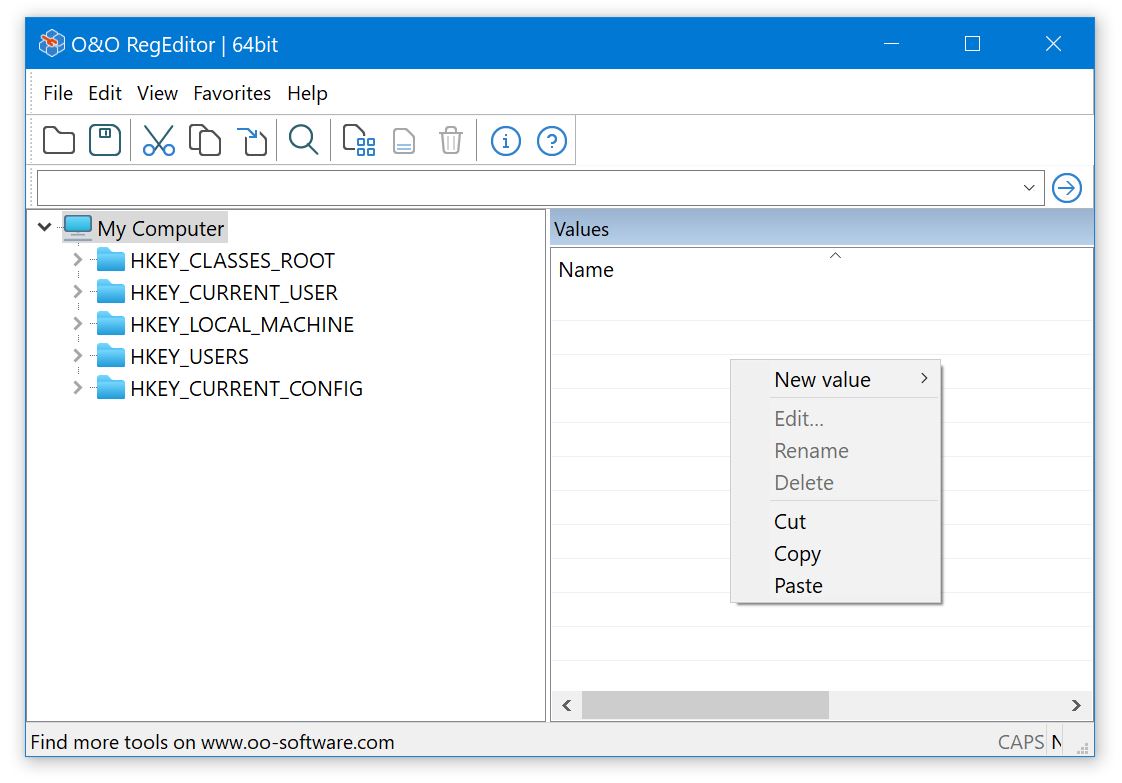Image resolution: width=1122 pixels, height=783 pixels.
Task: Select the HKEY_CLASSES_ROOT label
Action: (233, 261)
